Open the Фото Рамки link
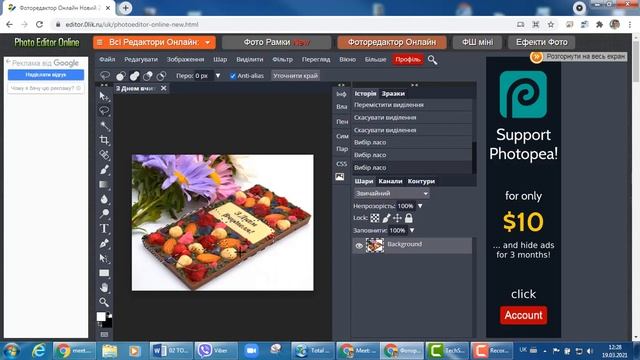Screen dimensions: 640x360 tap(276, 42)
